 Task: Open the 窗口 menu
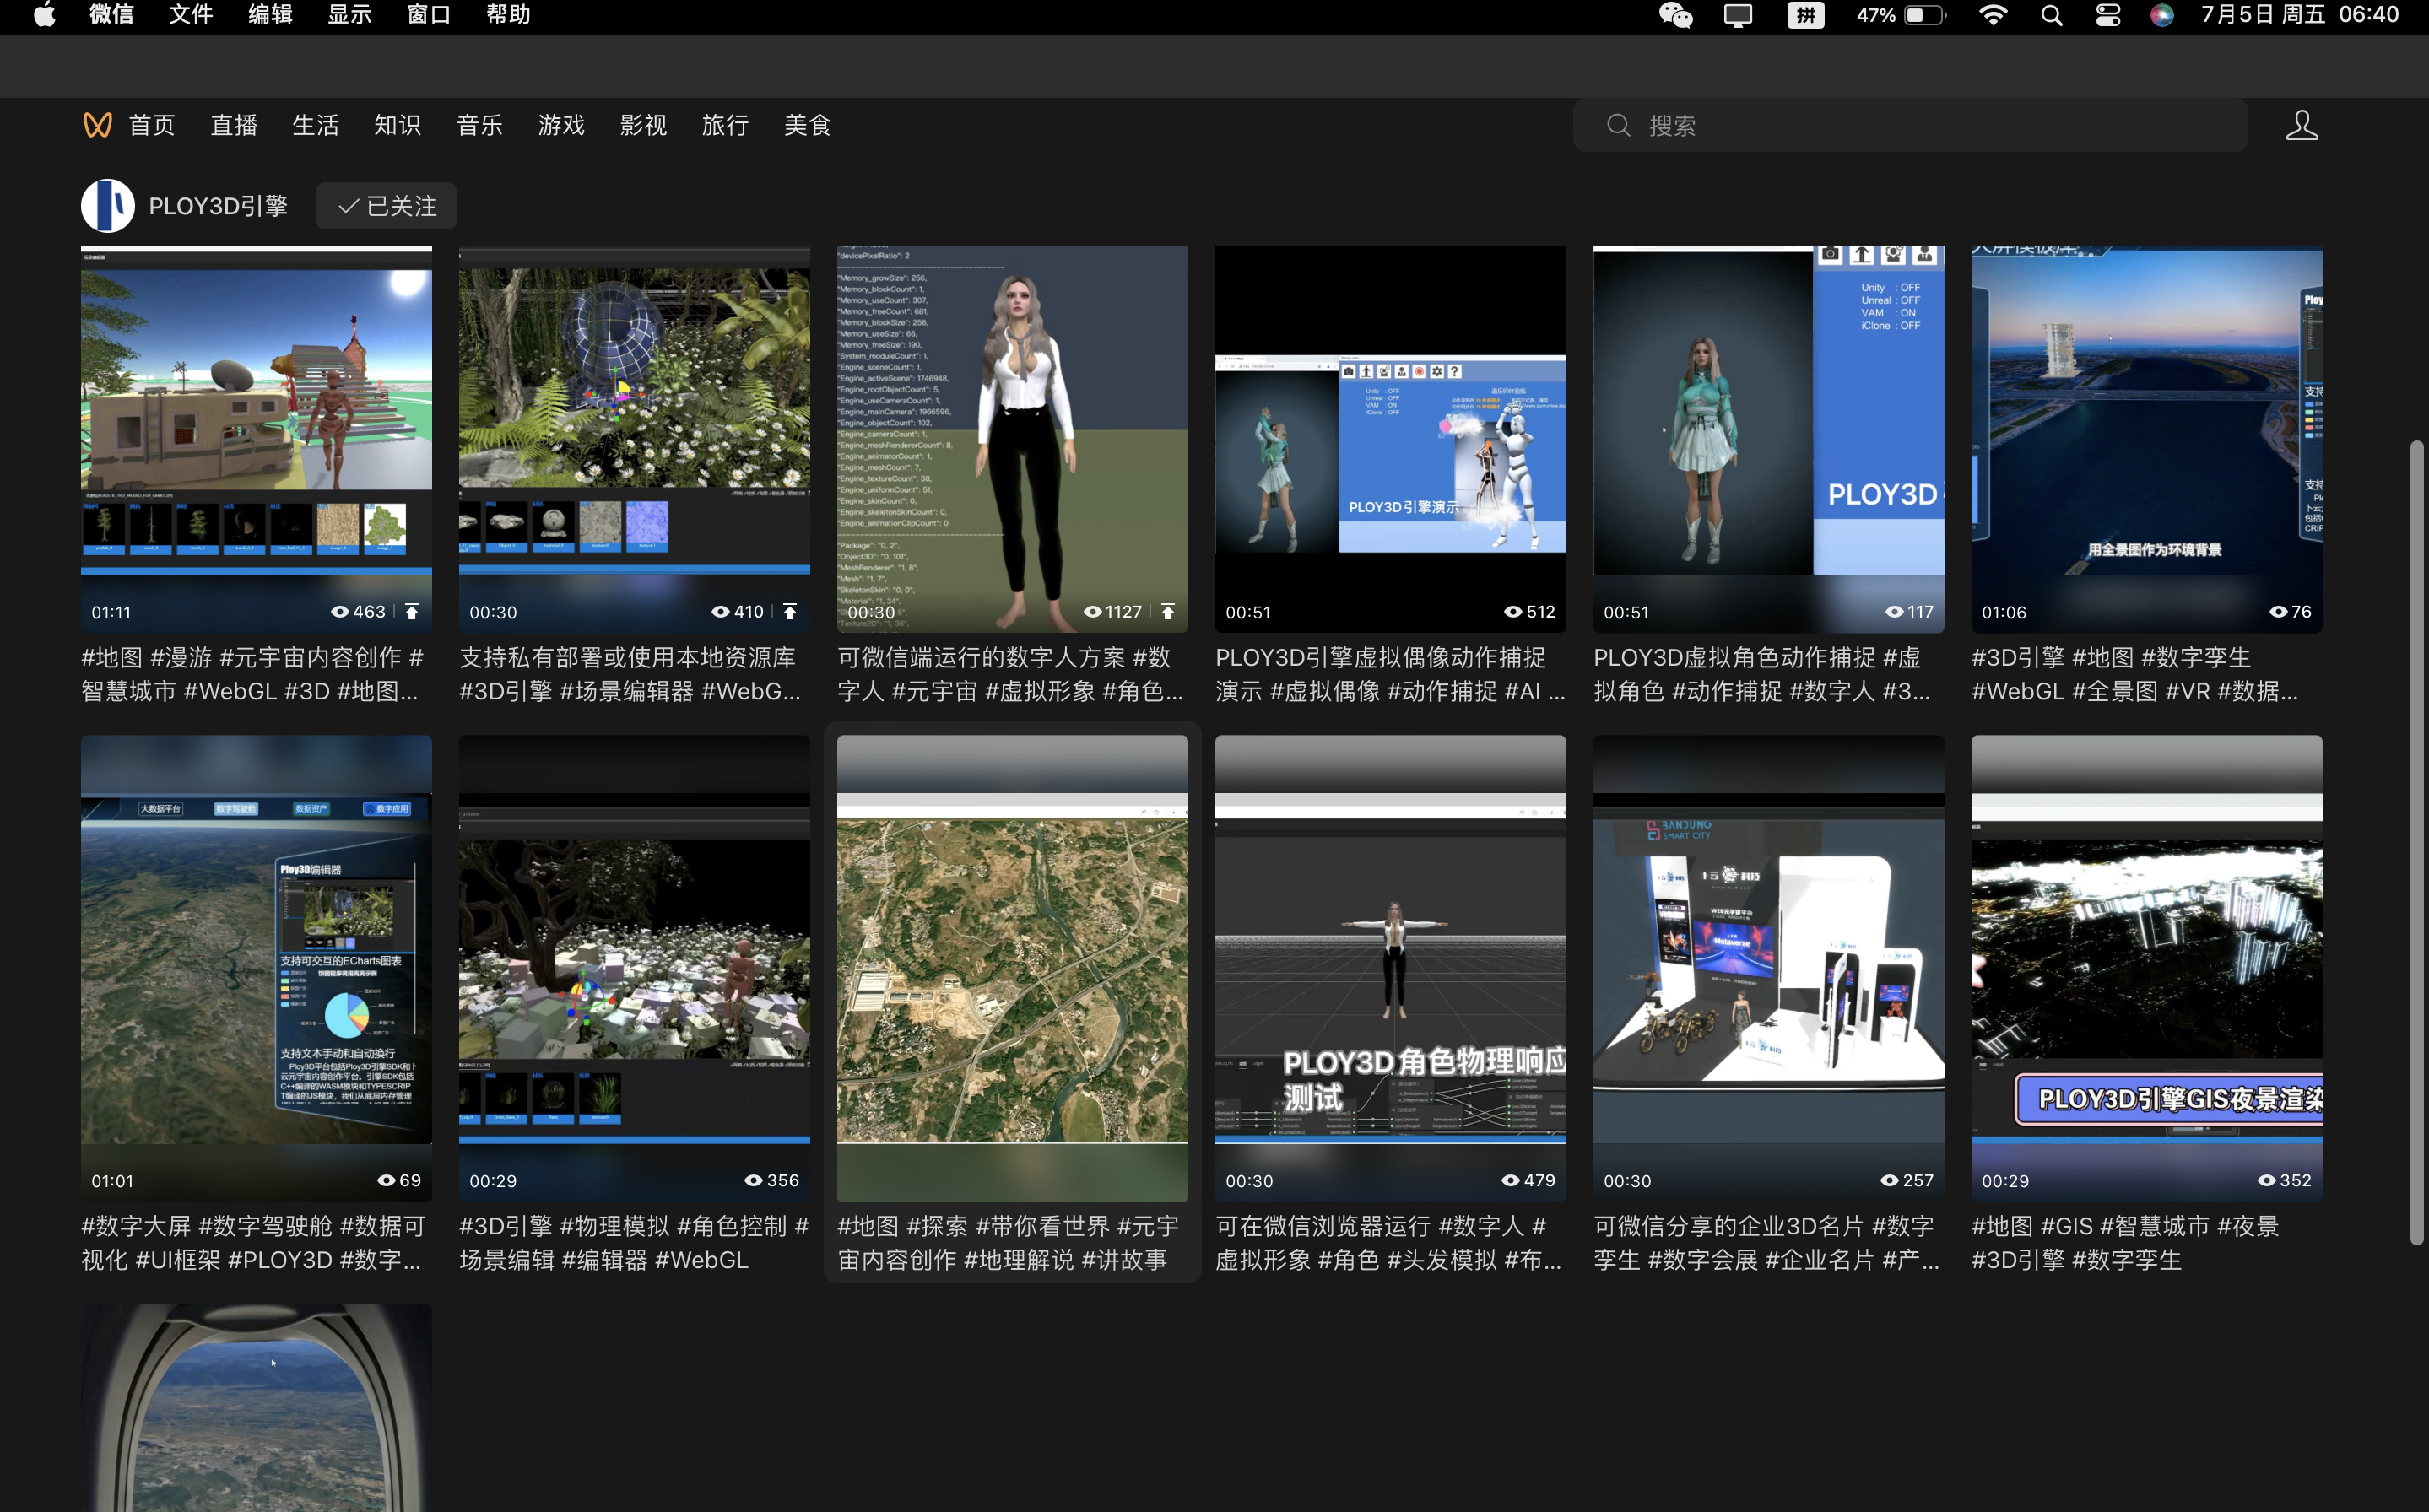428,15
